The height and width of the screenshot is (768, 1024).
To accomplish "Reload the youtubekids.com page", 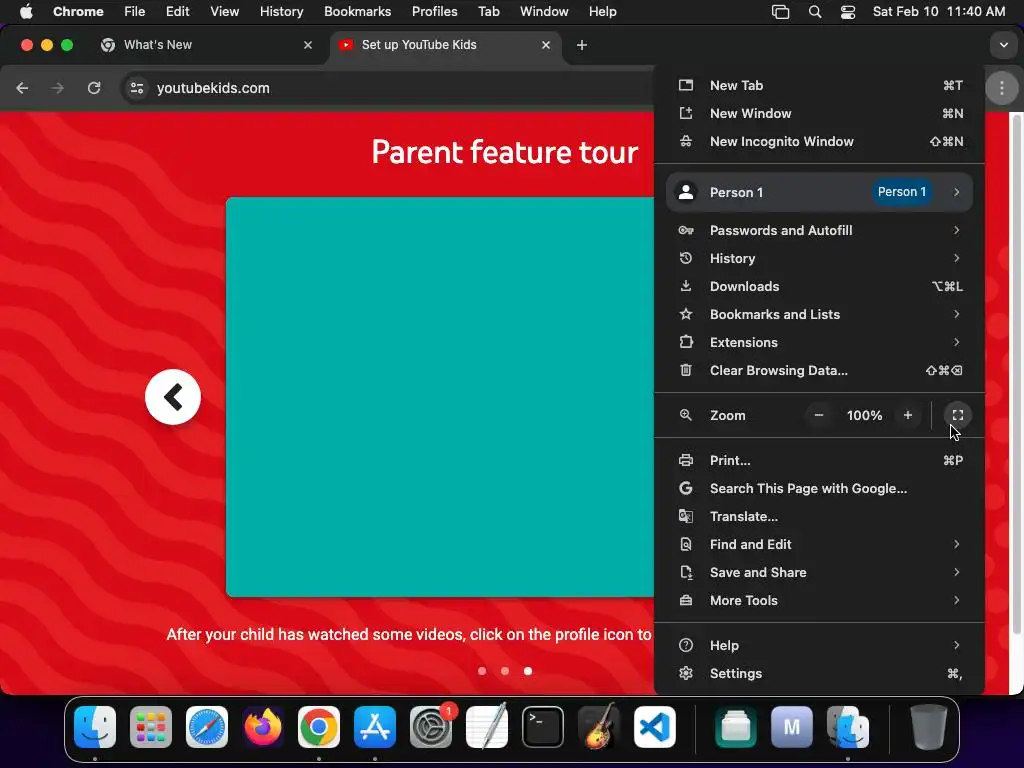I will 94,88.
